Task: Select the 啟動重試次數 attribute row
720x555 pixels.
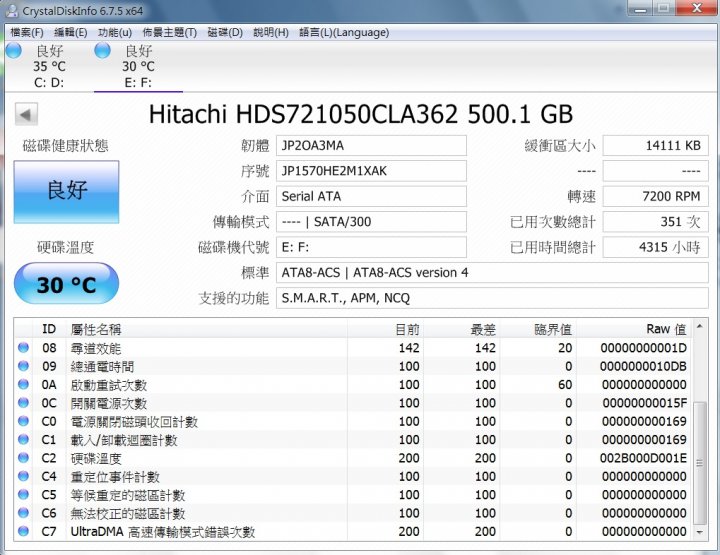Action: pyautogui.click(x=353, y=385)
